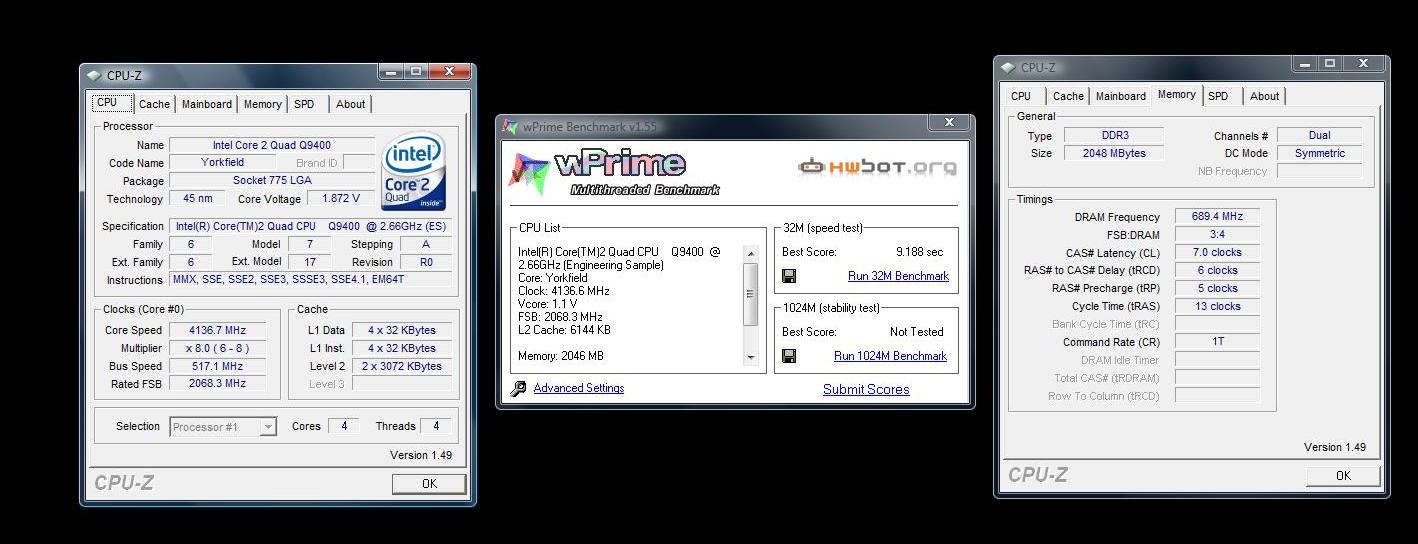Click the Specification field with Q9400 @ 2.66GHz

(x=310, y=226)
